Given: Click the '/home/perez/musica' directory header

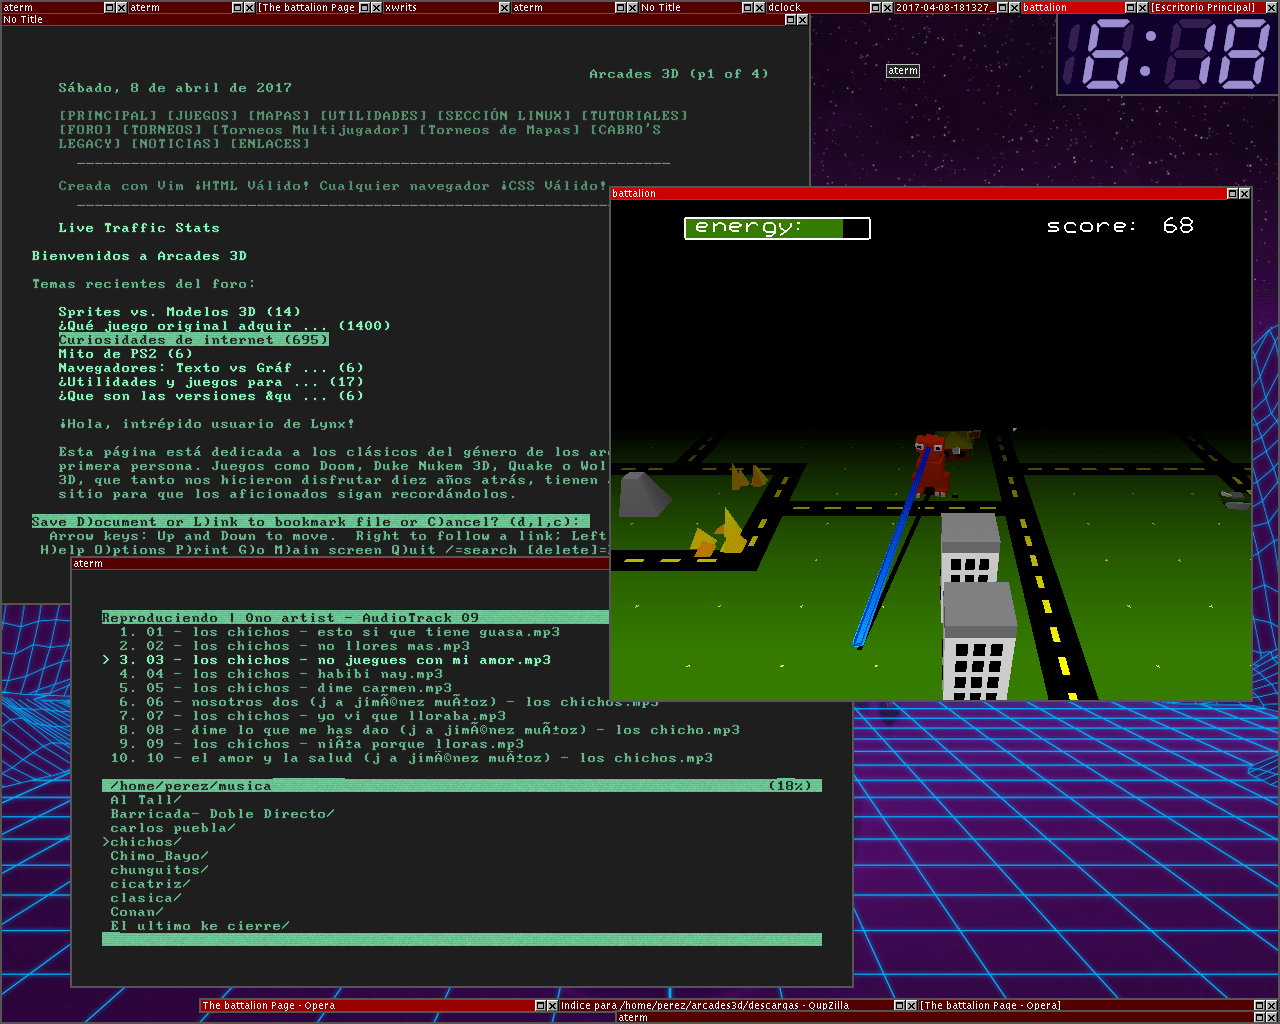Looking at the screenshot, I should (462, 786).
